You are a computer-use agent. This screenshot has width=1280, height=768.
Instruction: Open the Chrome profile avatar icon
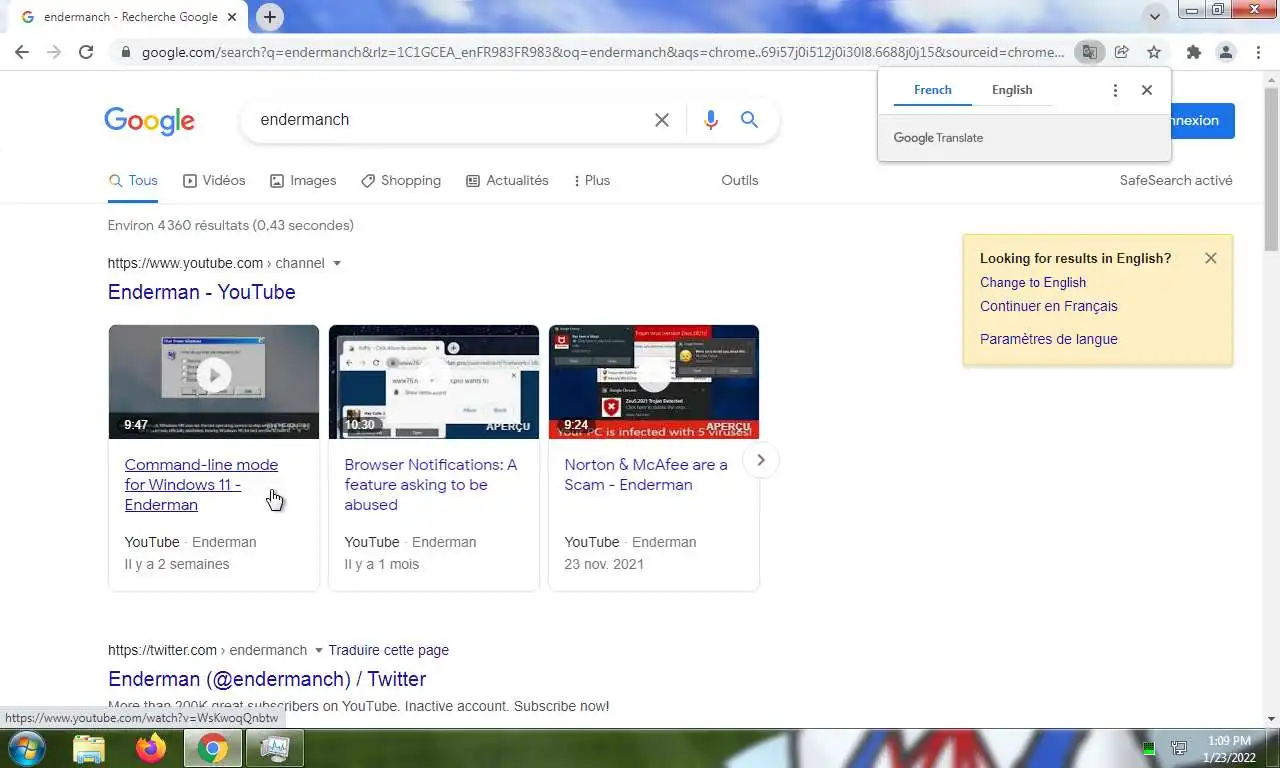tap(1225, 52)
